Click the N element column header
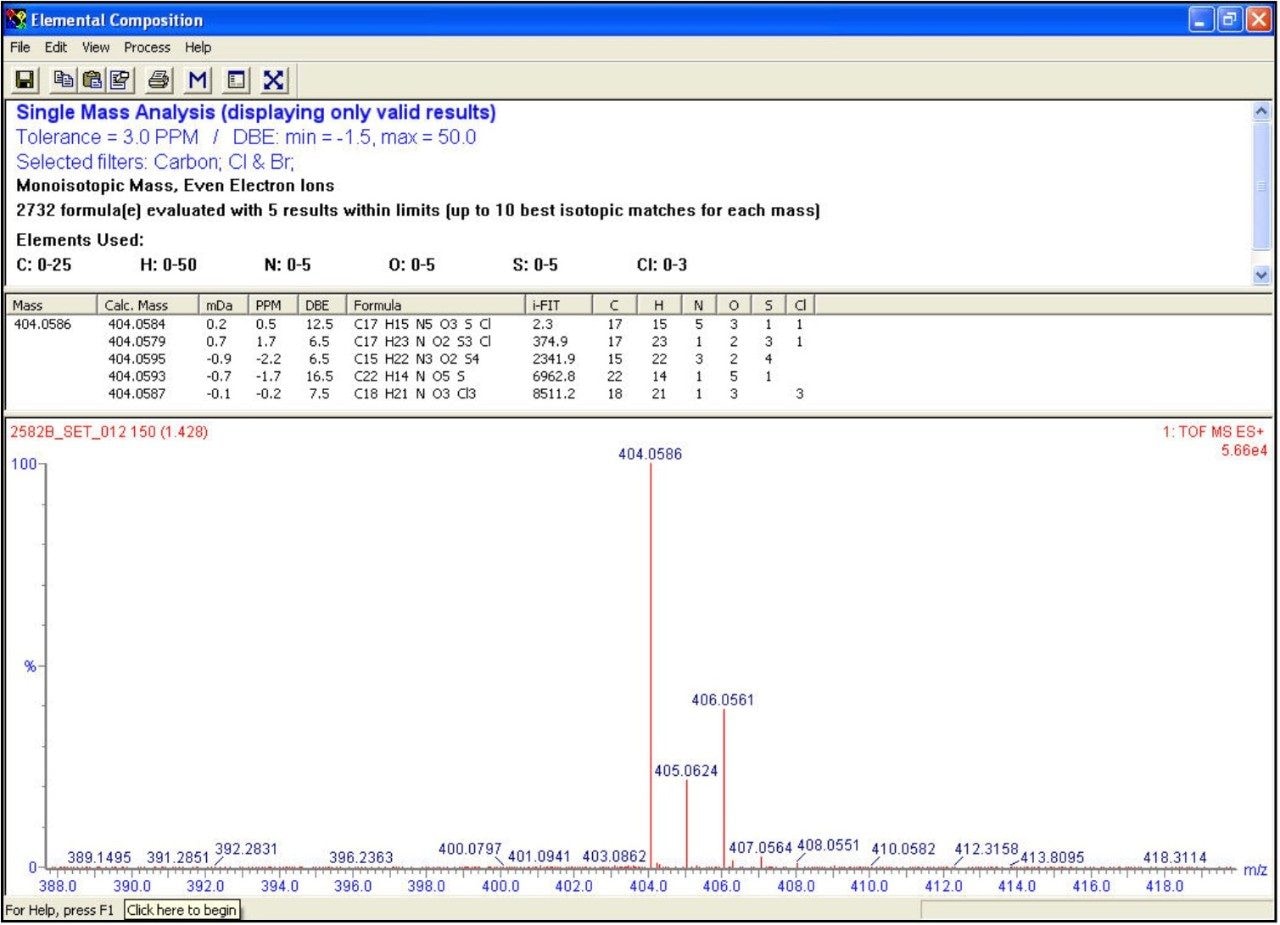Screen dimensions: 1280x925 (699, 305)
